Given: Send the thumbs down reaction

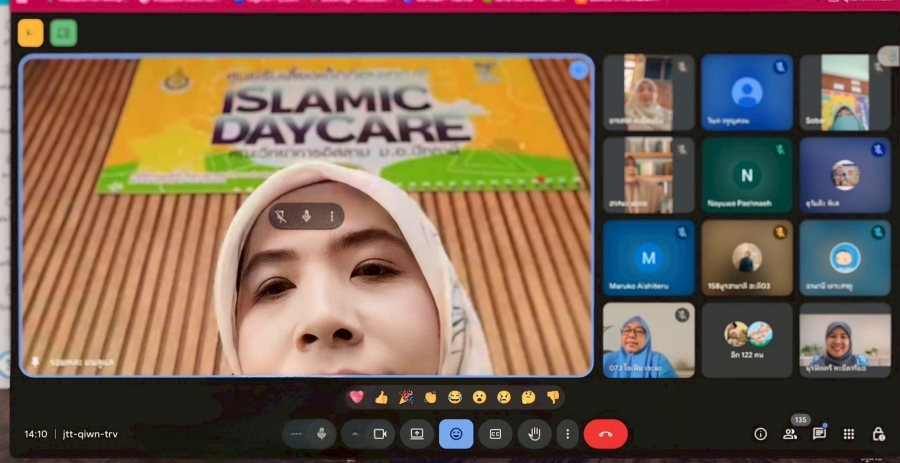Looking at the screenshot, I should tap(553, 397).
